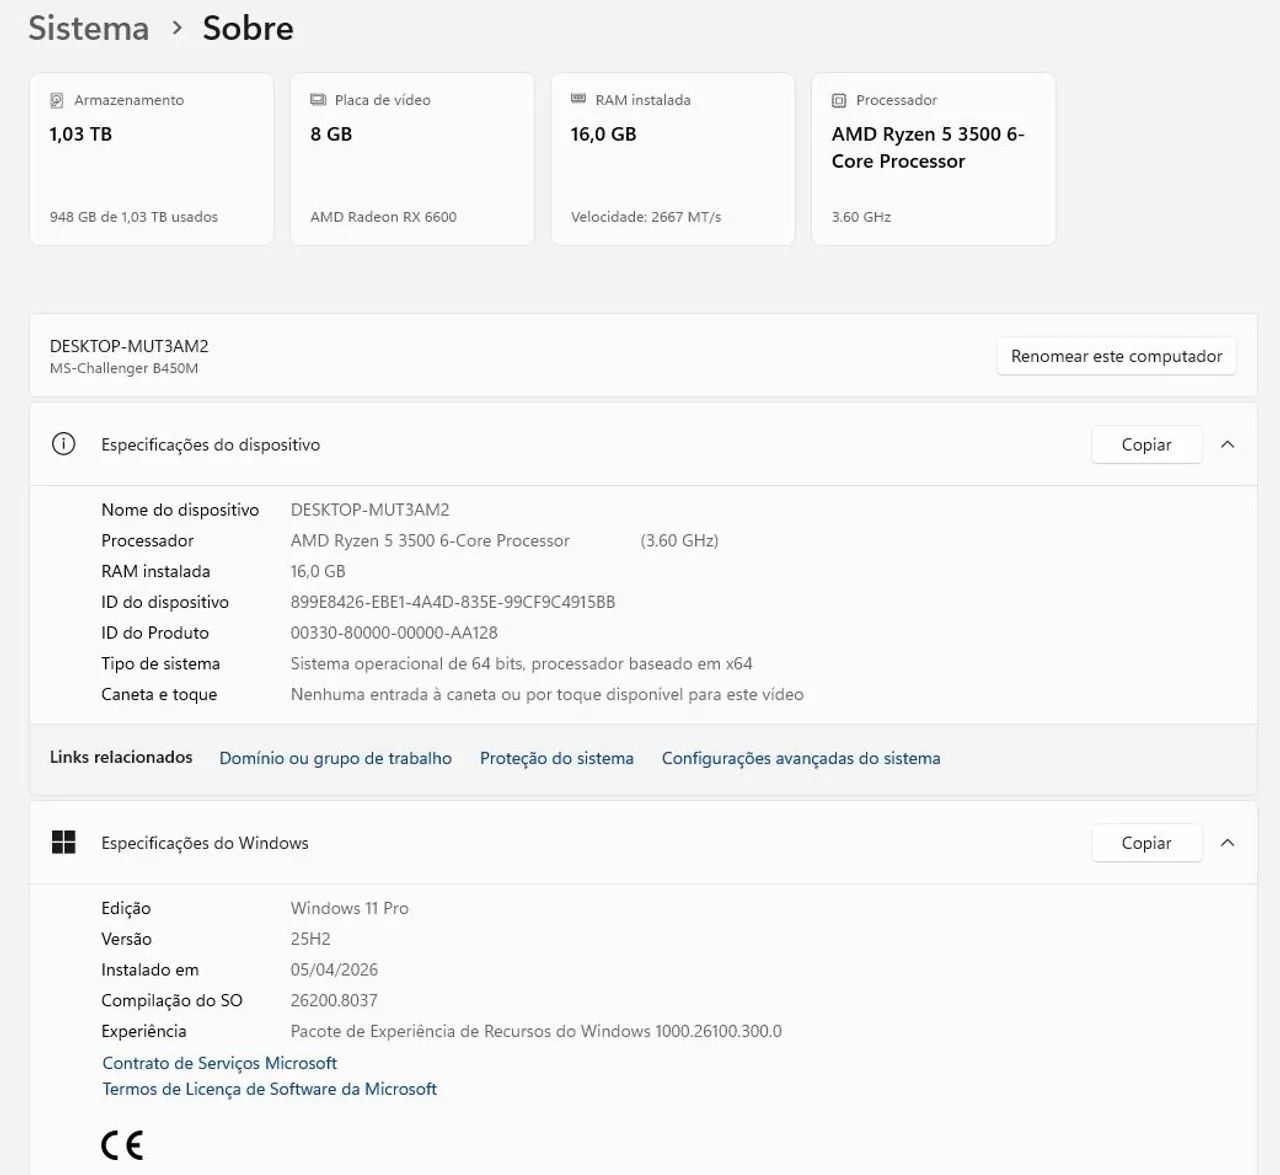The width and height of the screenshot is (1280, 1175).
Task: Click the ID do Produto label
Action: pos(155,633)
